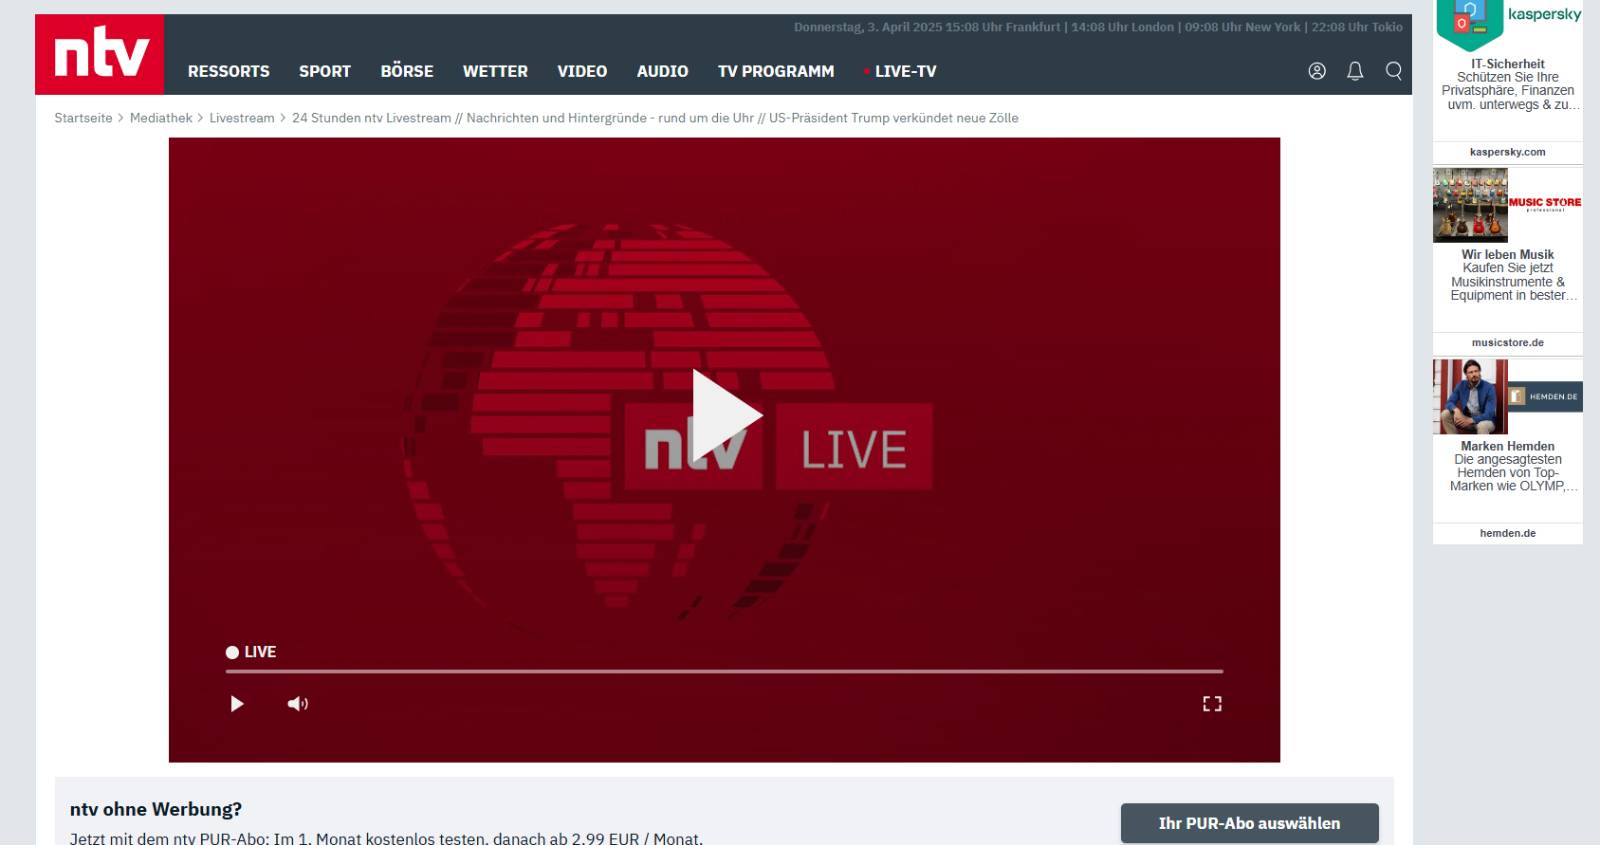
Task: Open the user account profile icon
Action: (1317, 71)
